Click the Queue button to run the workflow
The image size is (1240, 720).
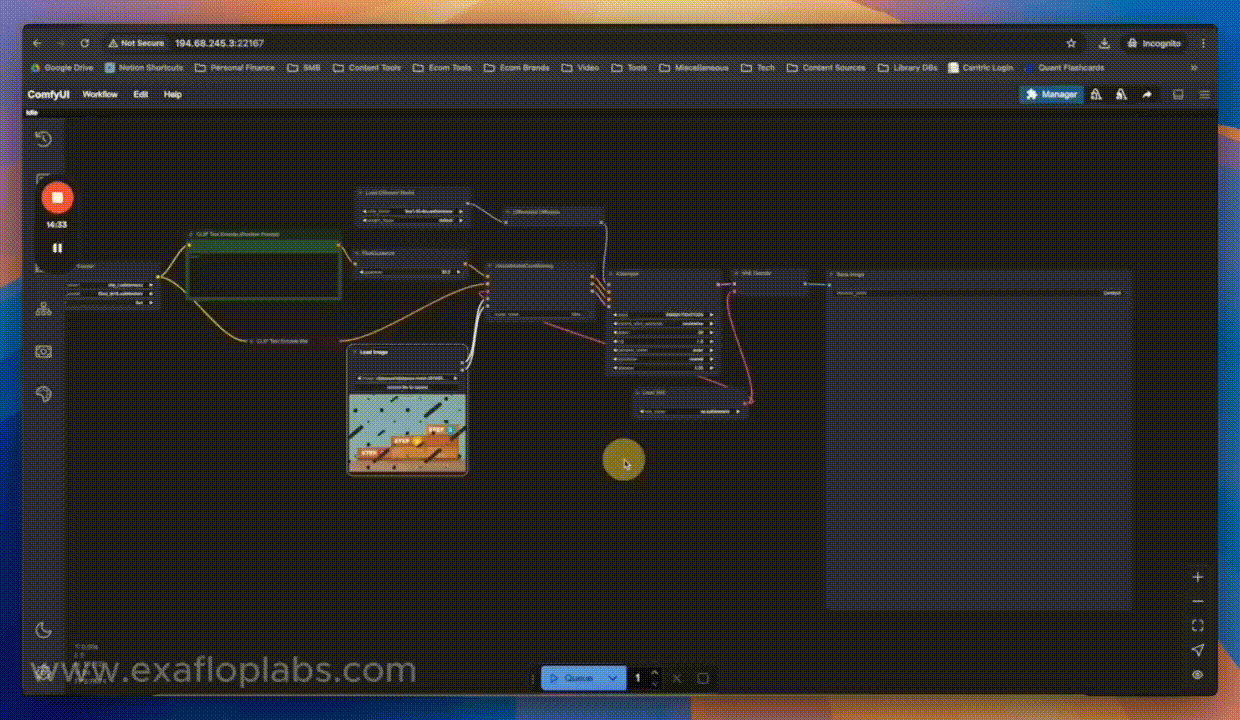[578, 678]
